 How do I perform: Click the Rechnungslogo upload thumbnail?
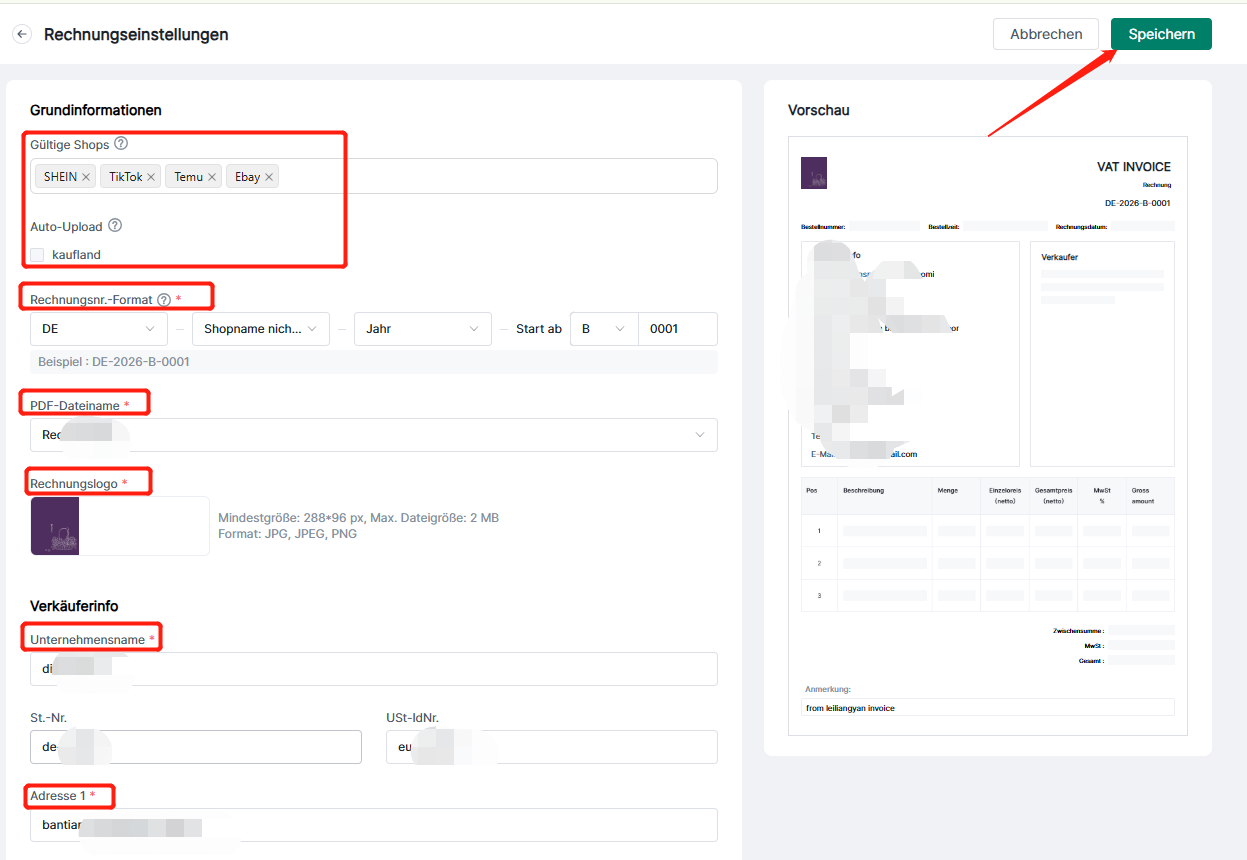[120, 526]
